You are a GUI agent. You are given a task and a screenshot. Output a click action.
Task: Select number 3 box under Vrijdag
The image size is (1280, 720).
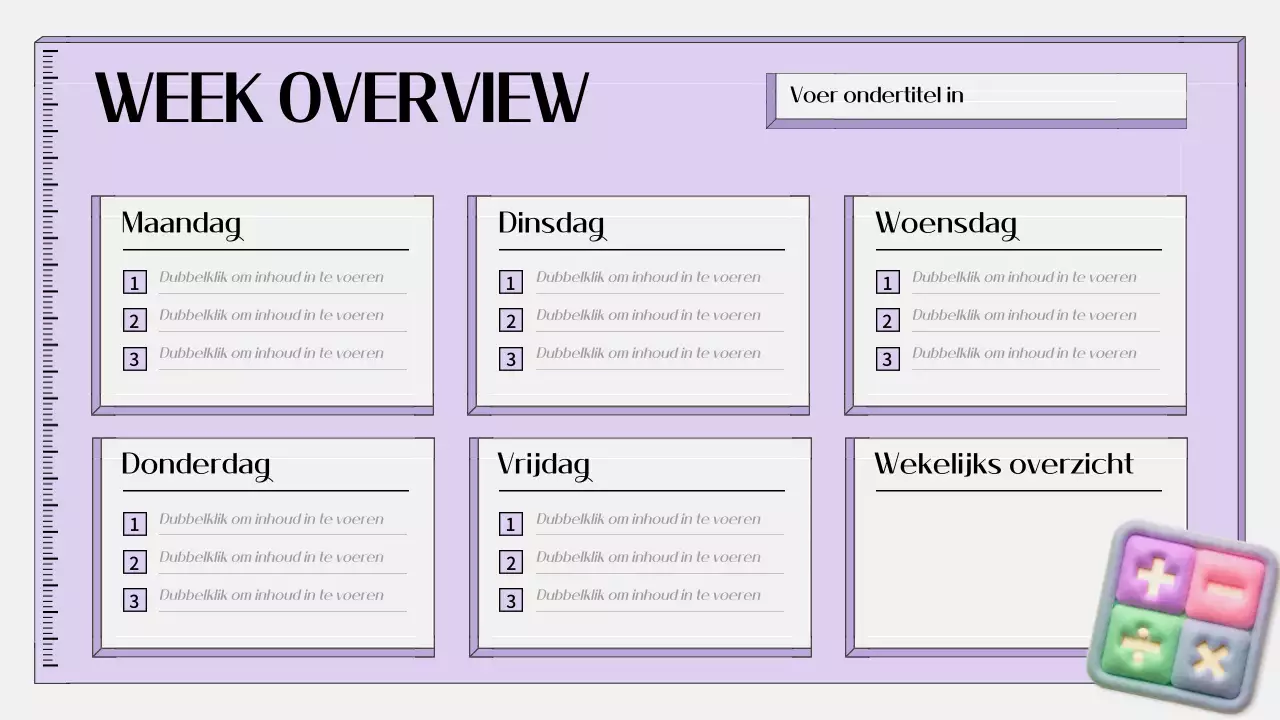pos(511,601)
